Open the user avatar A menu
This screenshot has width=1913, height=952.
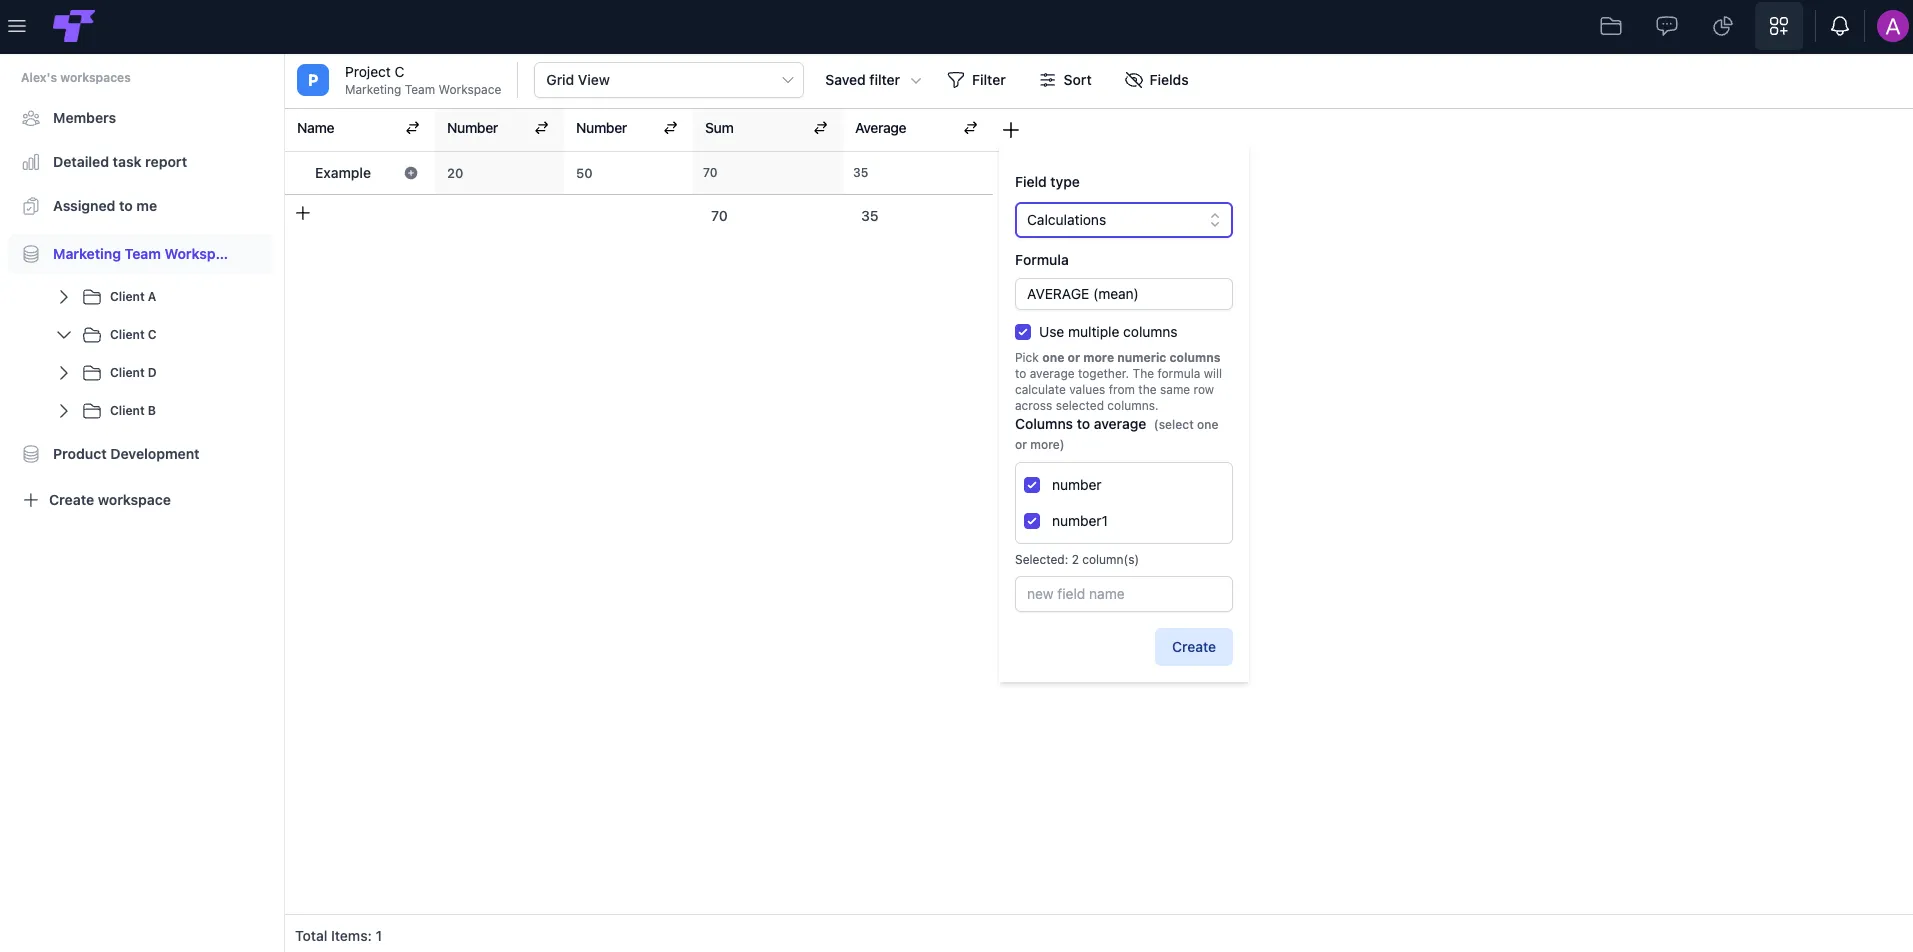point(1892,27)
